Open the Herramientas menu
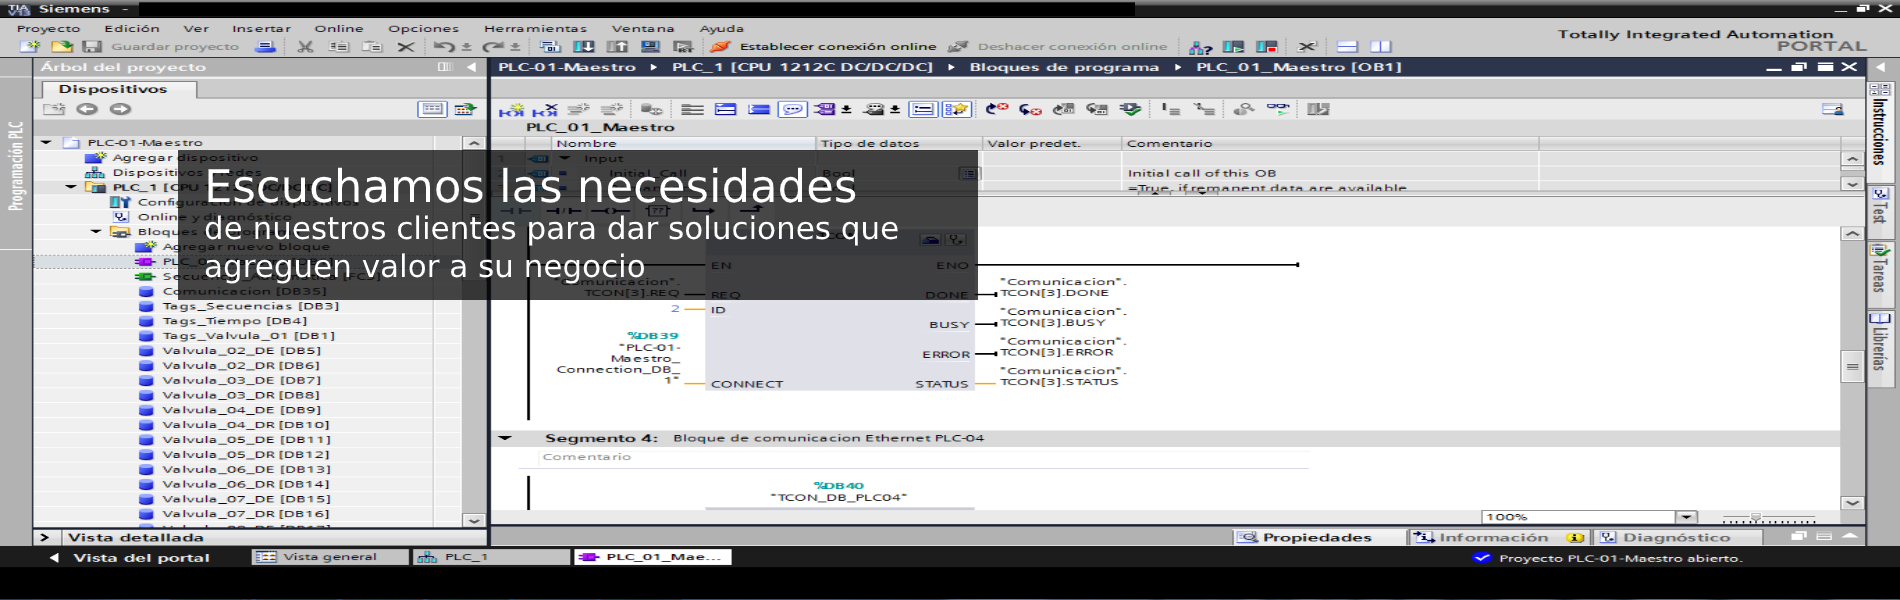Screen dimensions: 1900x600 coord(535,28)
